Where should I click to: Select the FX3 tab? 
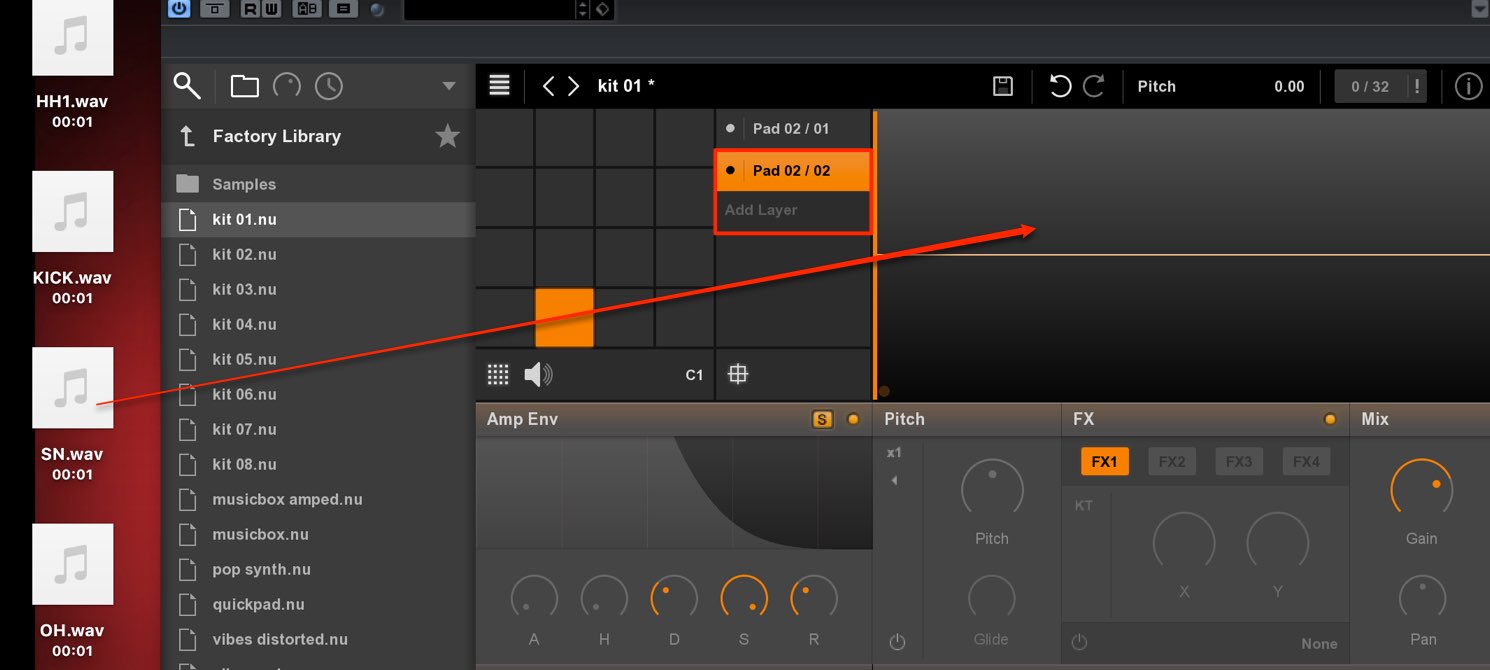(x=1239, y=462)
